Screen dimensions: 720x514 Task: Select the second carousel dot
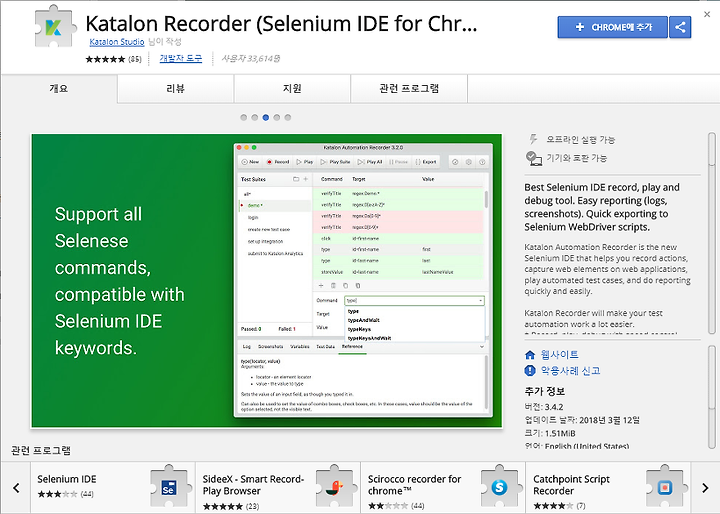point(255,118)
